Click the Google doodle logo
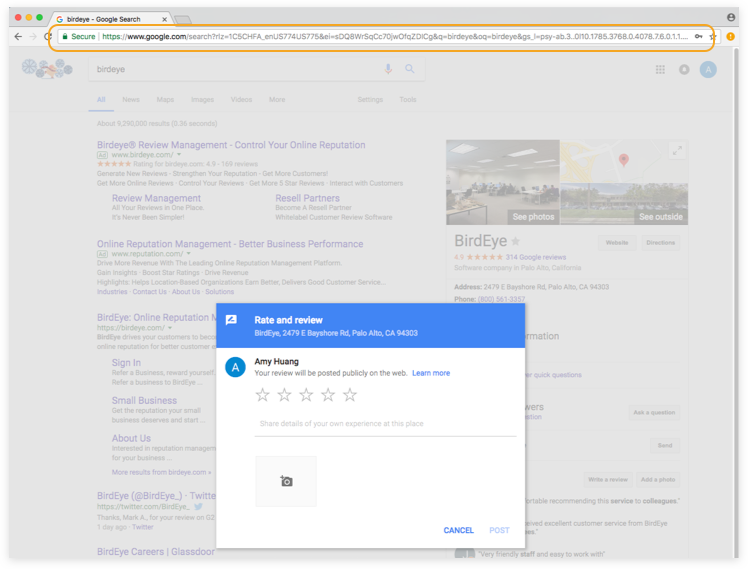 coord(47,69)
